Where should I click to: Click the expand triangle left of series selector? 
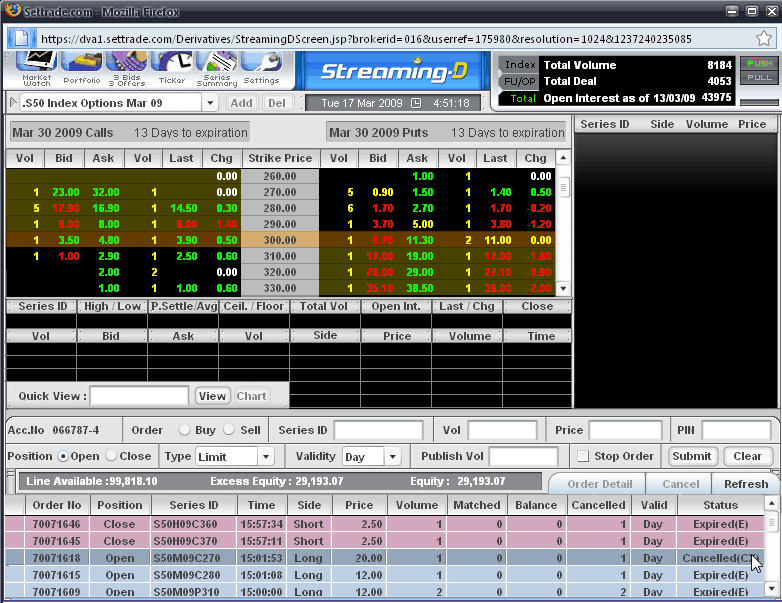13,103
